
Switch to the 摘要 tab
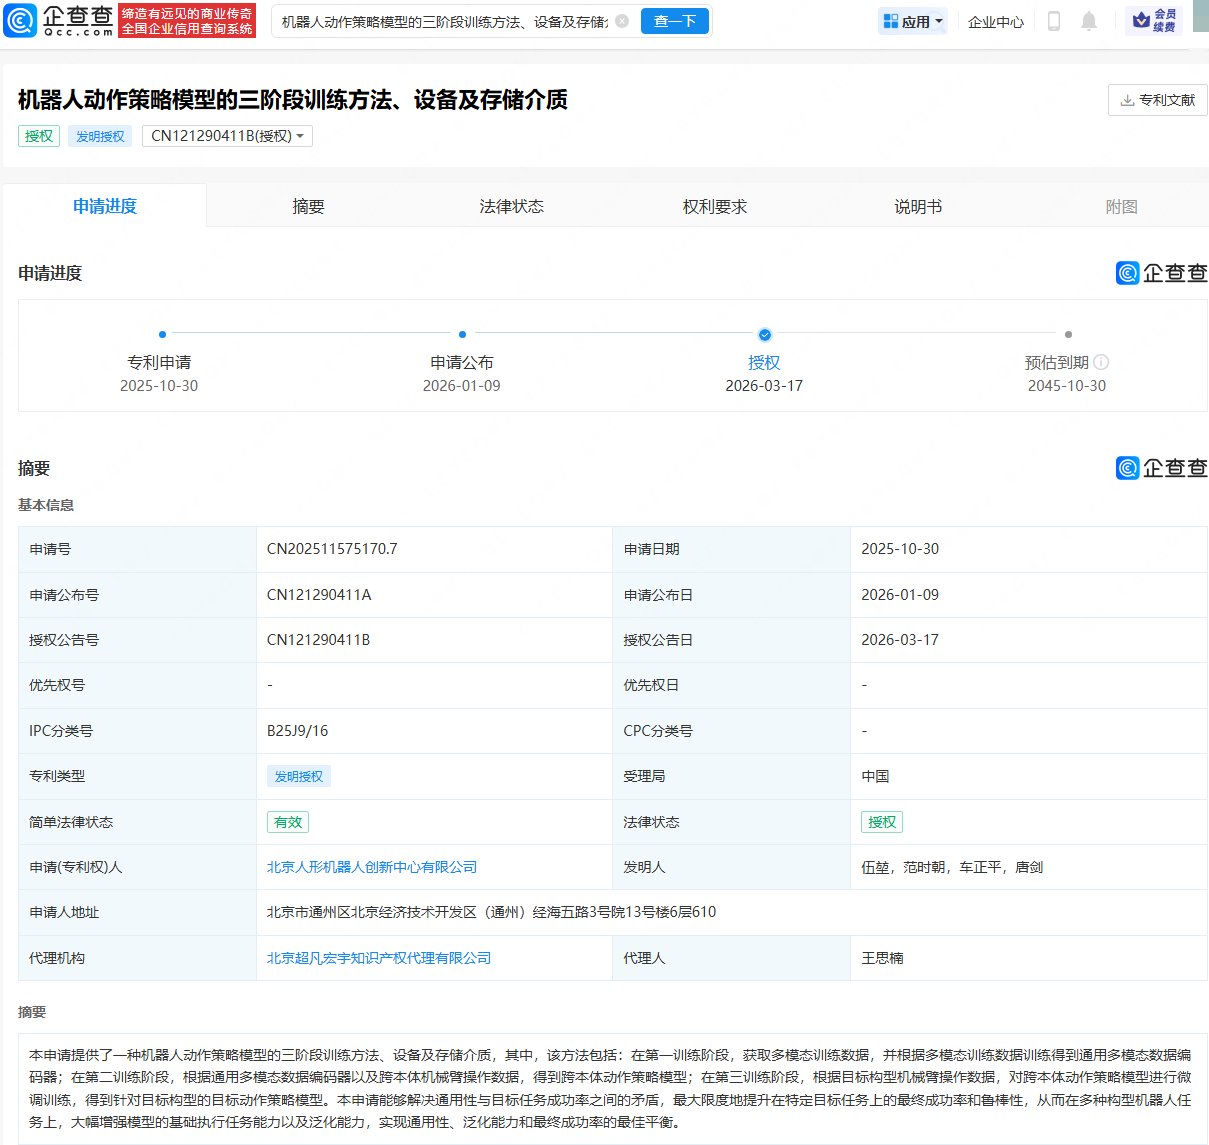point(308,206)
